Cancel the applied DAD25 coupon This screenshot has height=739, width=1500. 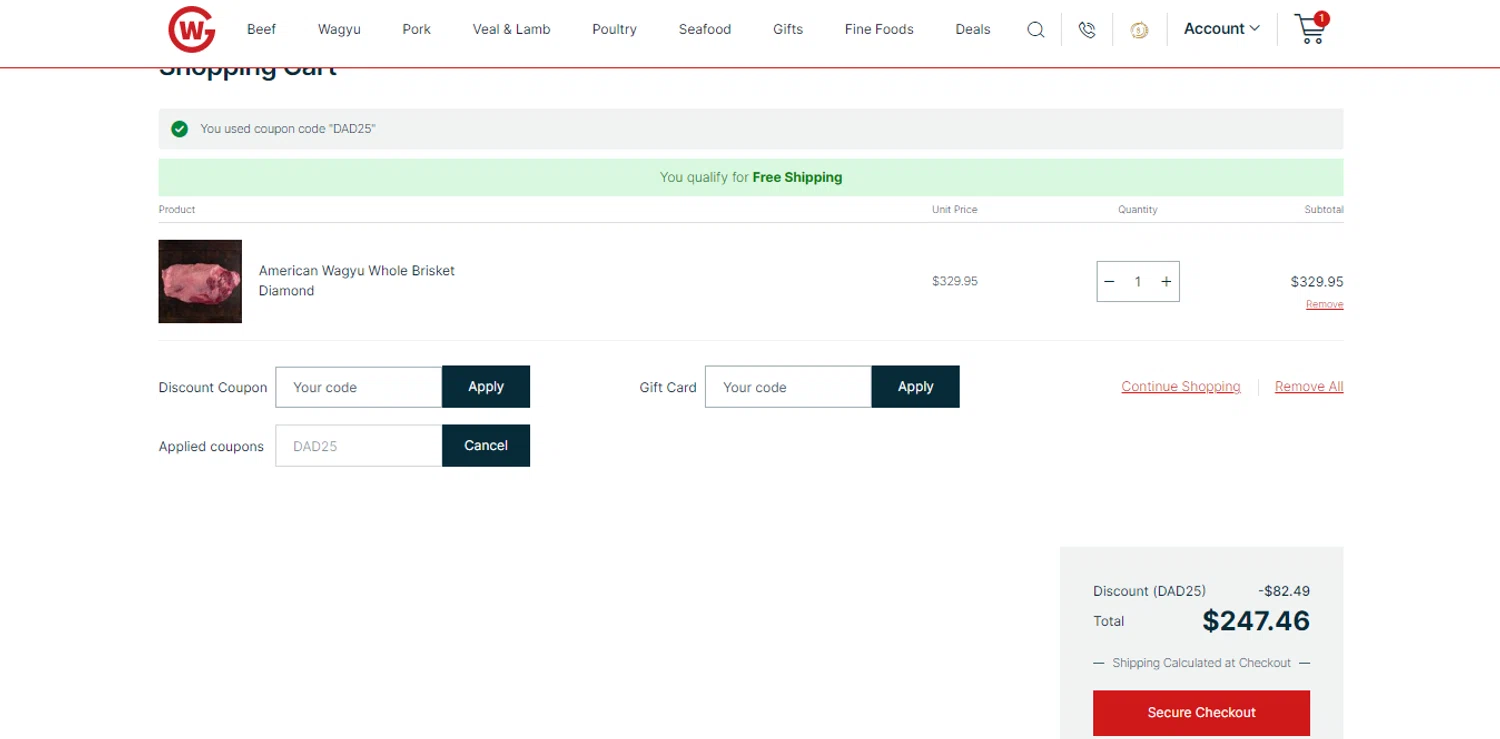486,446
